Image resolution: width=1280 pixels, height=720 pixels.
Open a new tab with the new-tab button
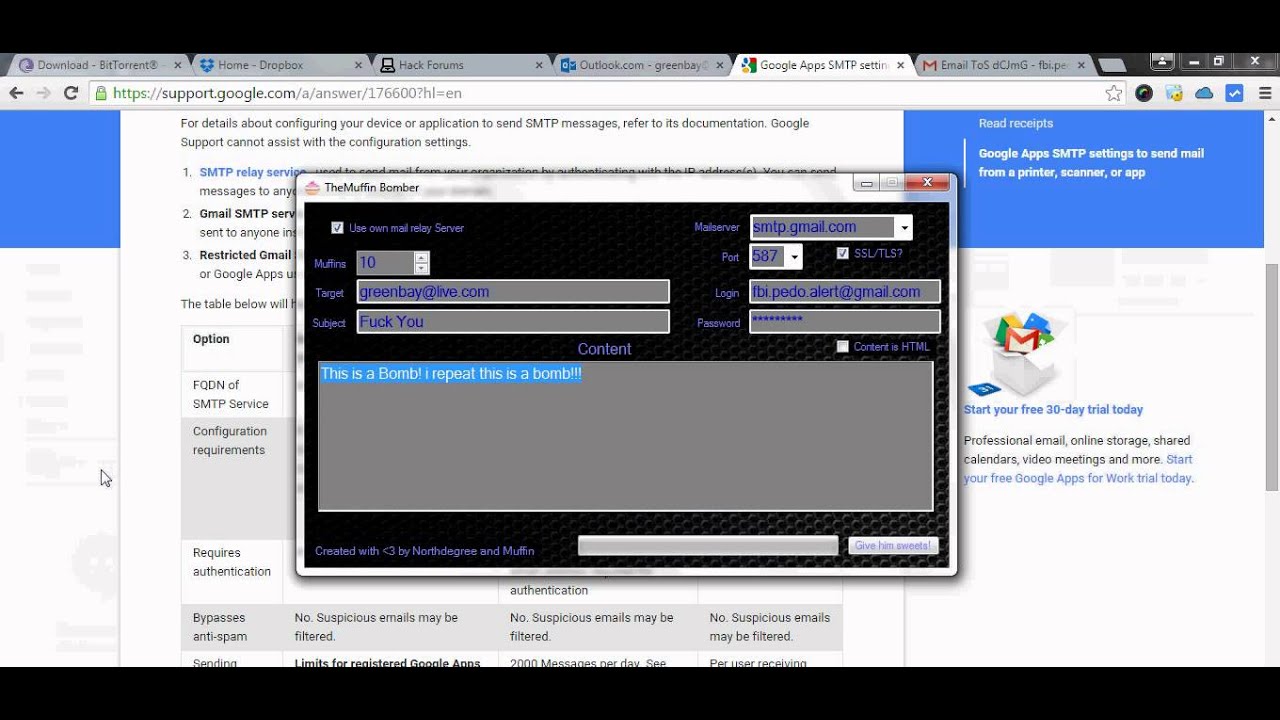point(1111,65)
